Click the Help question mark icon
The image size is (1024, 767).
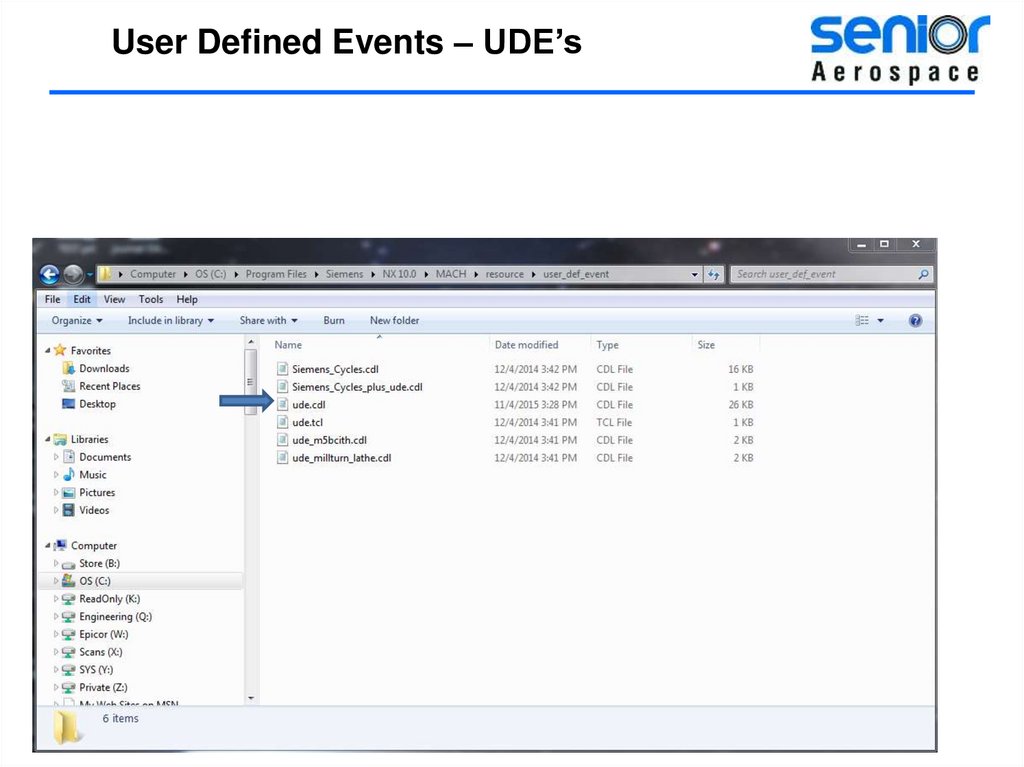(x=915, y=321)
